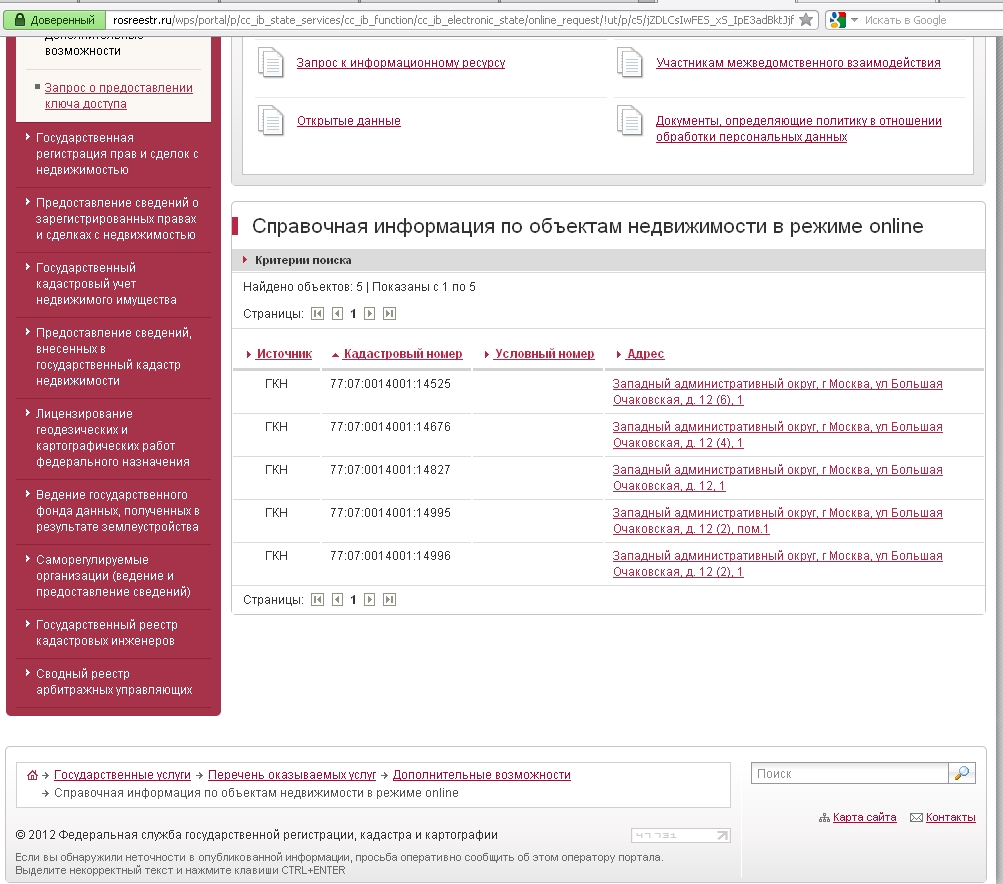Click the home icon in breadcrumbs
This screenshot has height=884, width=1003.
[x=32, y=775]
